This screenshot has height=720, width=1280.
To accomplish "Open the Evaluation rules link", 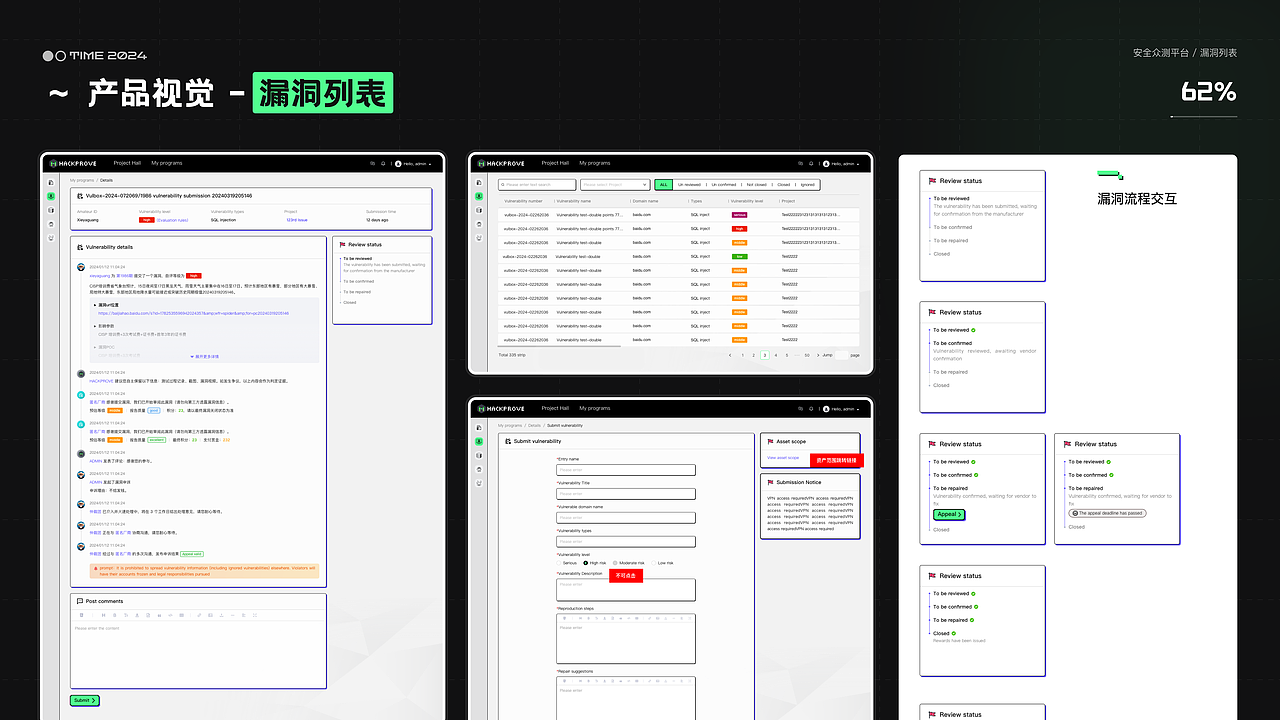I will [172, 220].
